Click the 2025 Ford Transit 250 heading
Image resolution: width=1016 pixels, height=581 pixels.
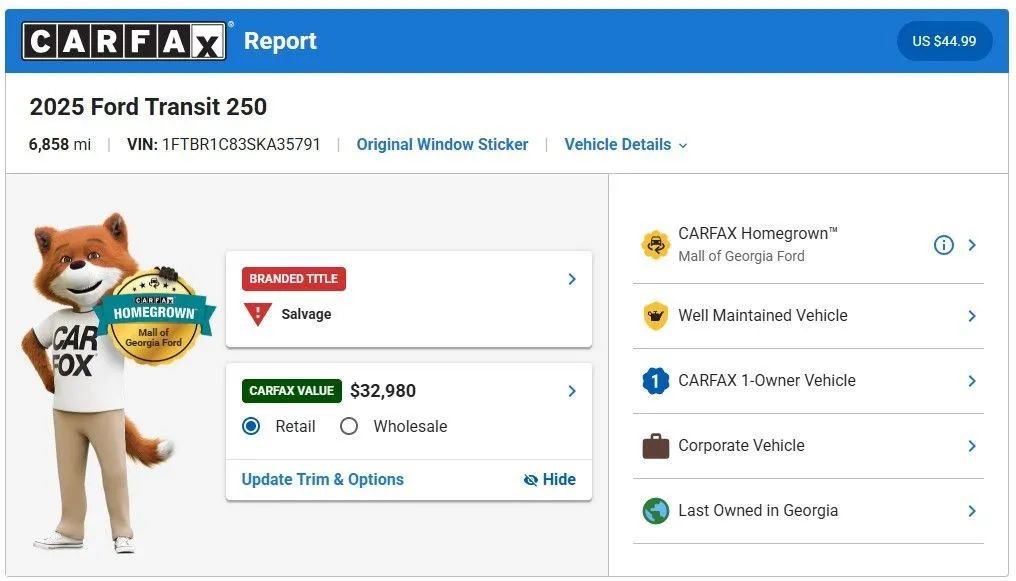click(148, 107)
